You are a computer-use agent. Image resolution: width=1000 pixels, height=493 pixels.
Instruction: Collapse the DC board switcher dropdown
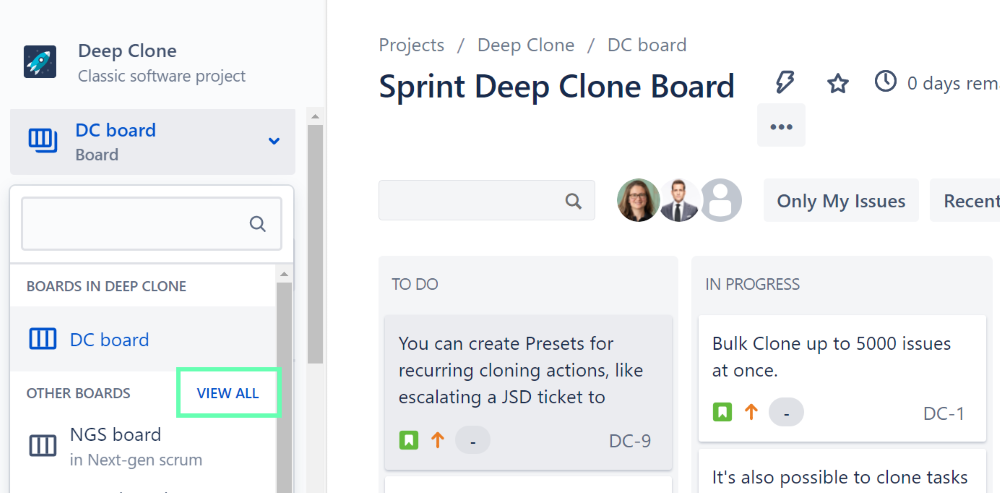coord(273,141)
